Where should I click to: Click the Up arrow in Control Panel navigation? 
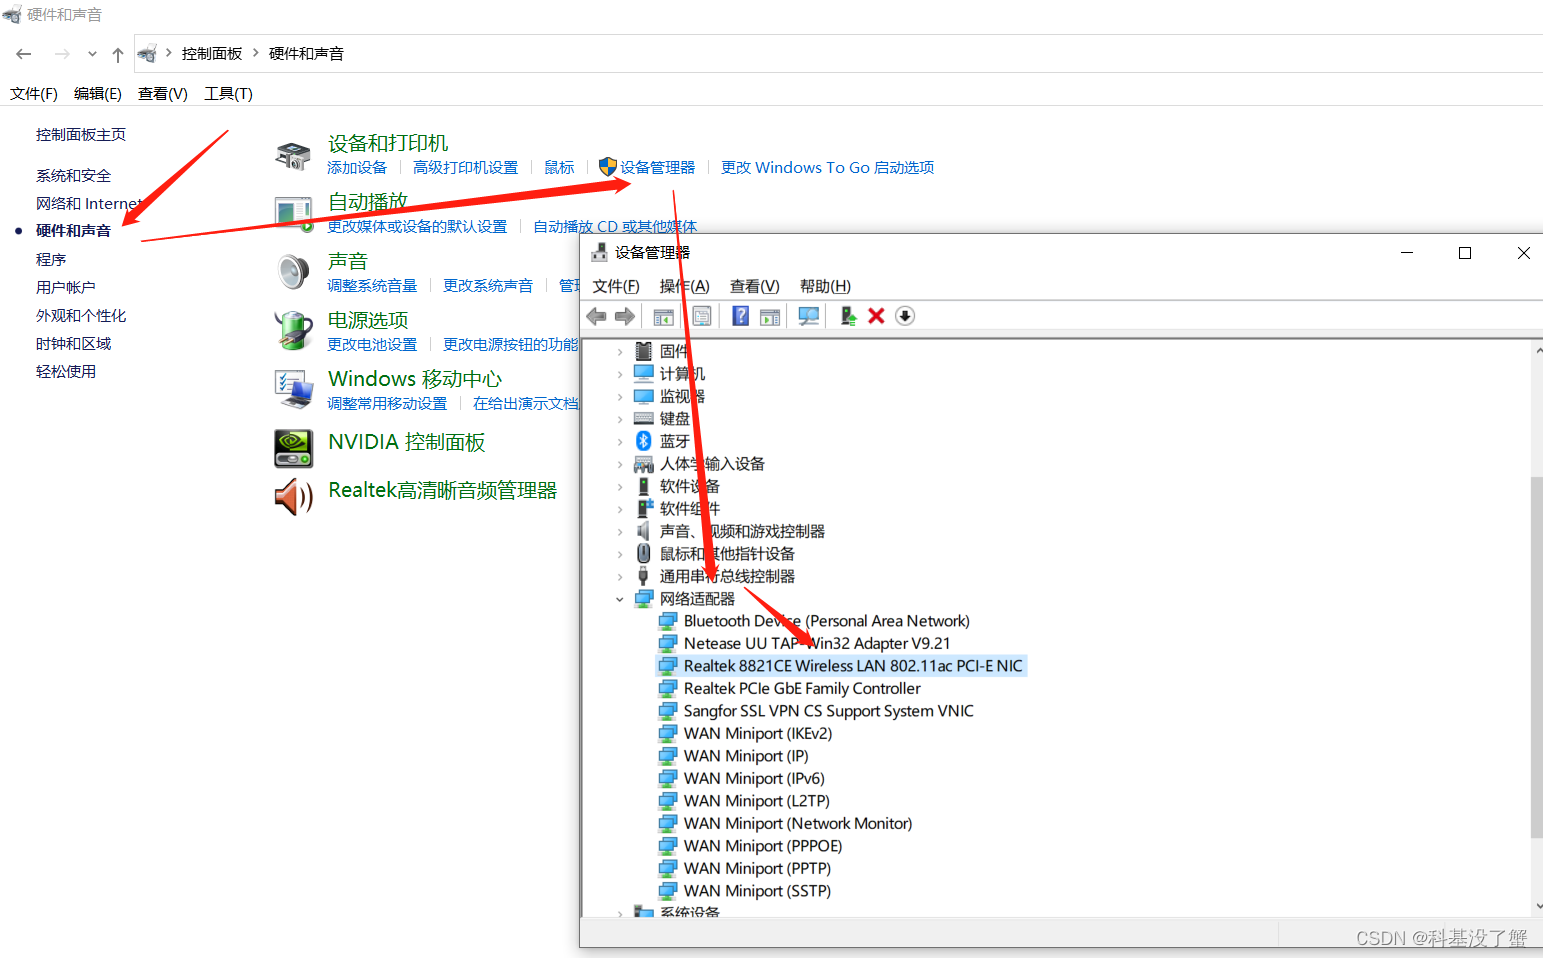pyautogui.click(x=118, y=54)
